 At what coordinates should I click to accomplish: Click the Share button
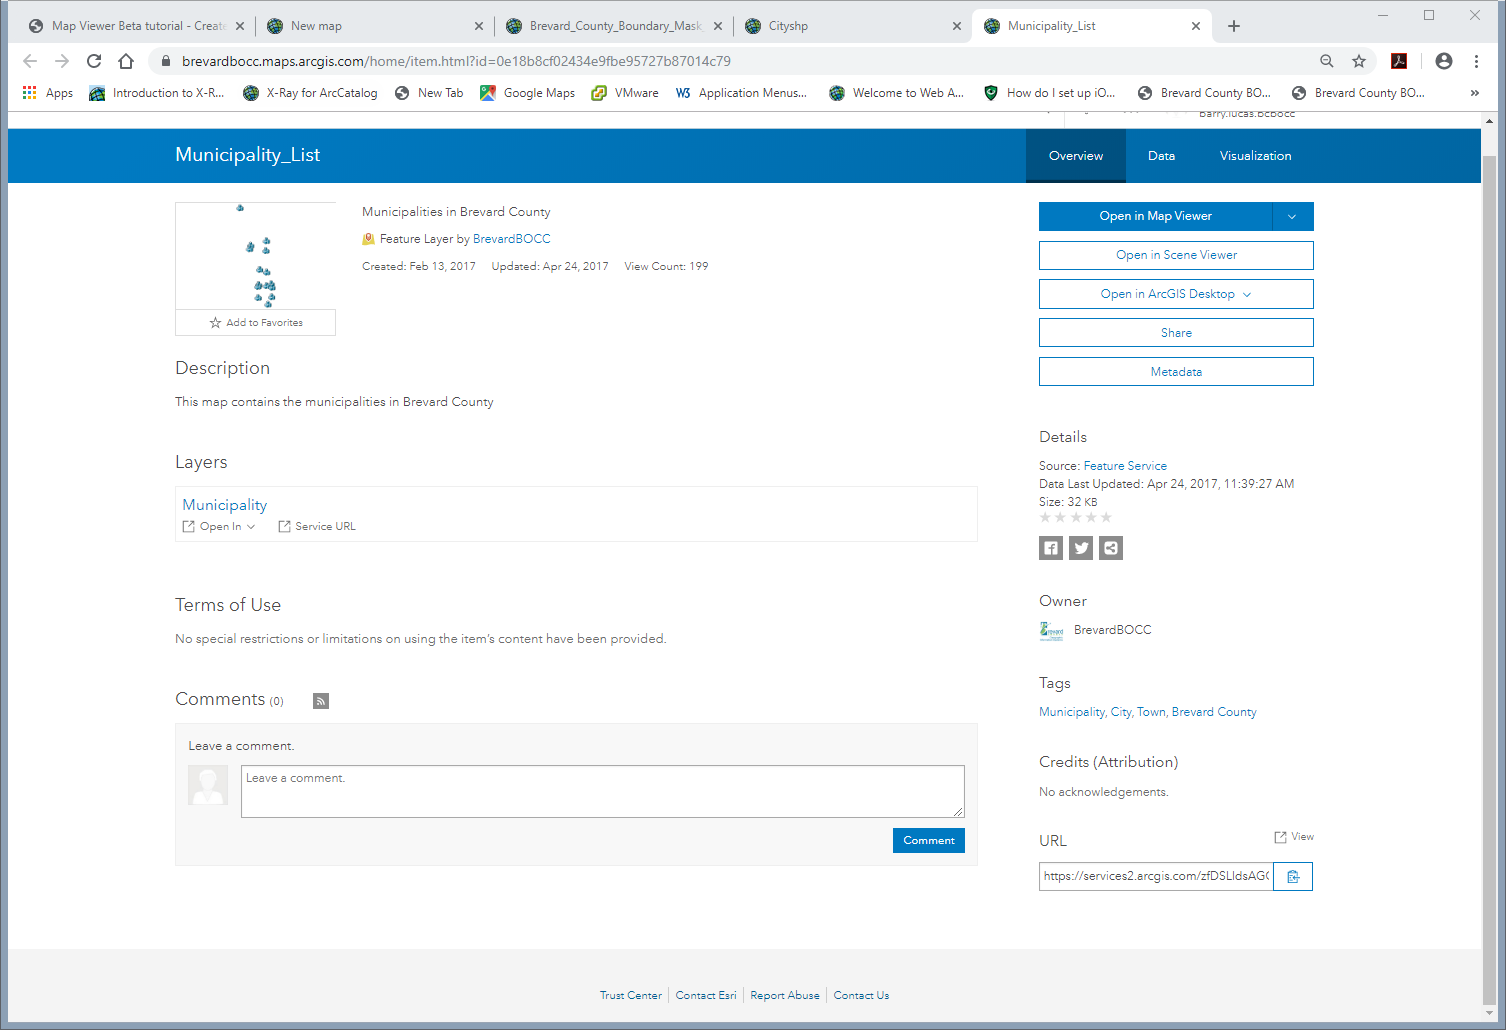pyautogui.click(x=1176, y=333)
